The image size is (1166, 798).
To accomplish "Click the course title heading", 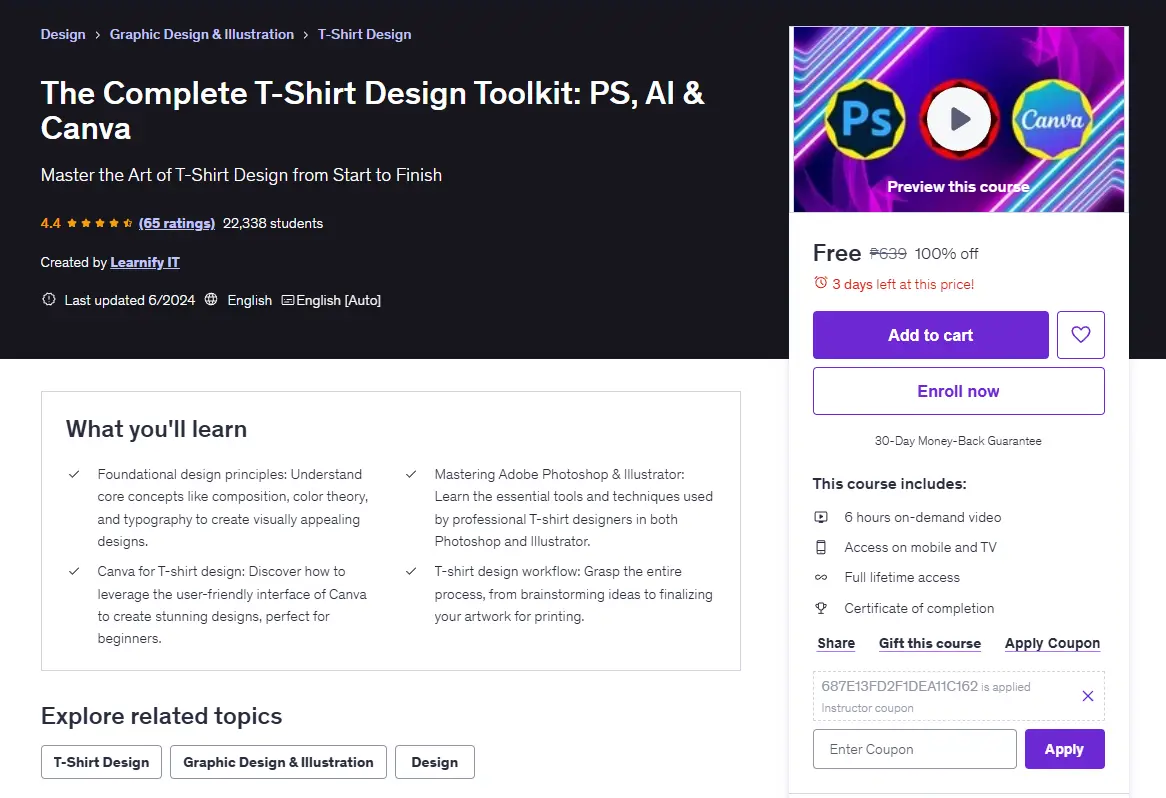I will click(373, 110).
